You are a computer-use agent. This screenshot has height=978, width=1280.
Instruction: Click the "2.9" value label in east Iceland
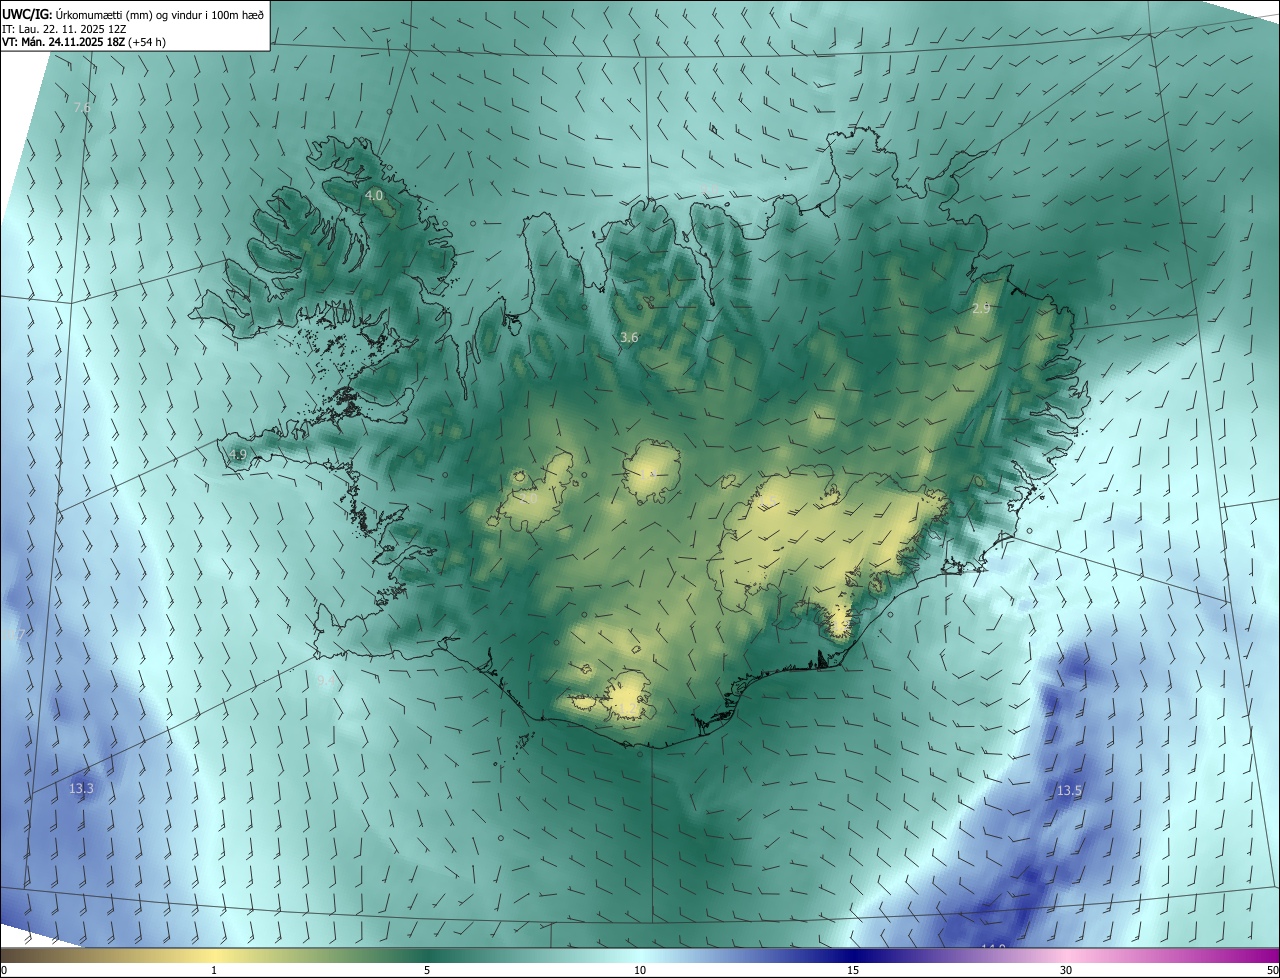click(981, 309)
